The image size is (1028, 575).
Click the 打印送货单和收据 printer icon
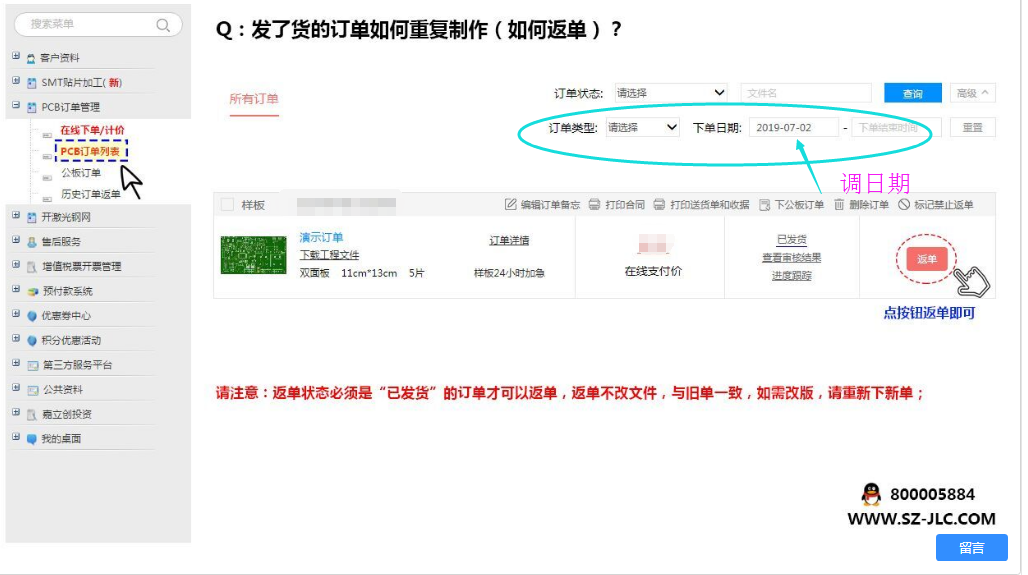pos(659,205)
